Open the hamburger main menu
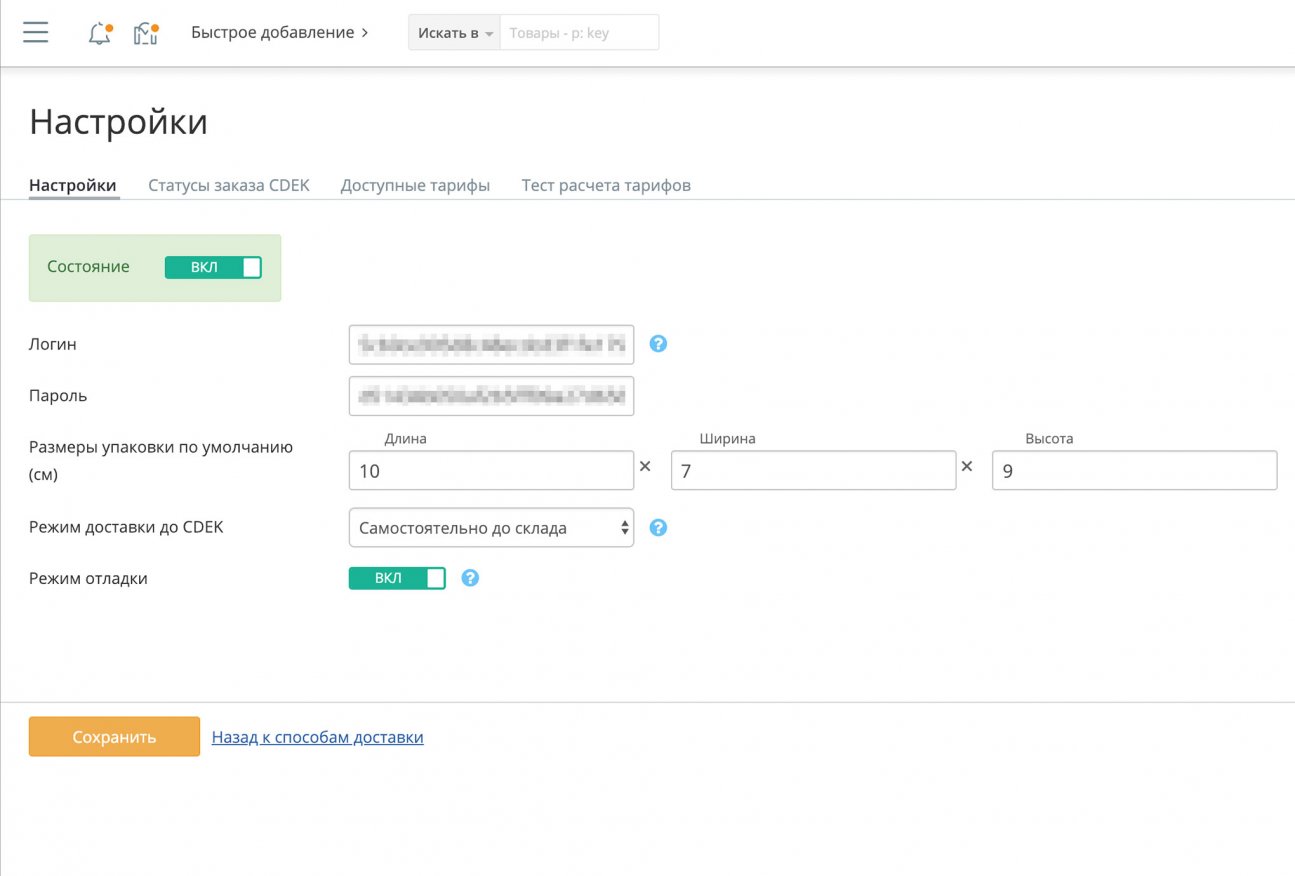 [x=36, y=32]
